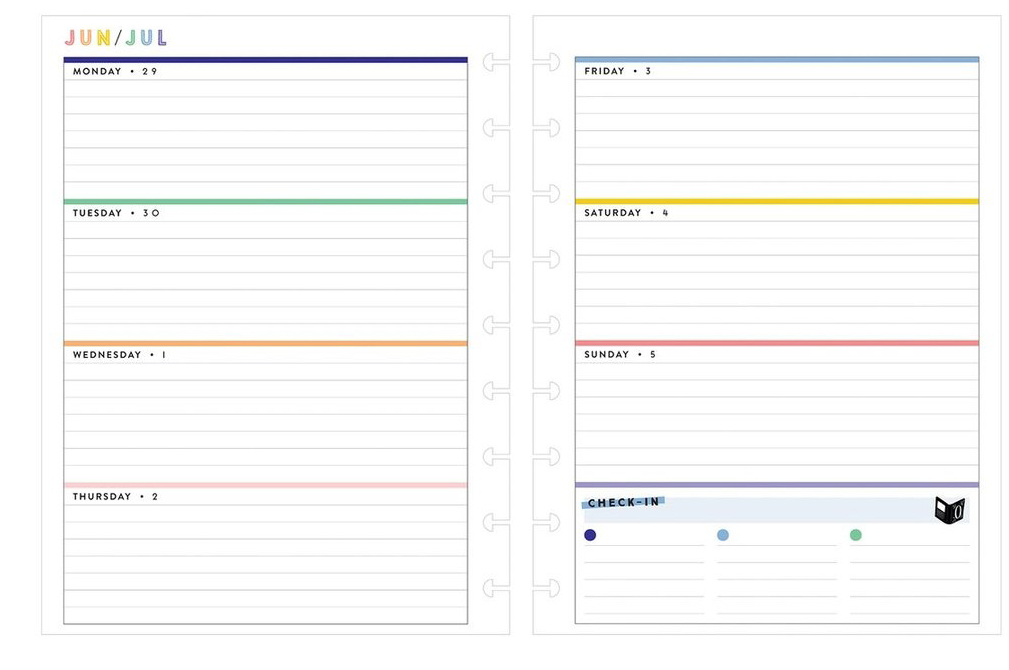Click the green dot in Check-In
The image size is (1009, 670).
point(856,535)
